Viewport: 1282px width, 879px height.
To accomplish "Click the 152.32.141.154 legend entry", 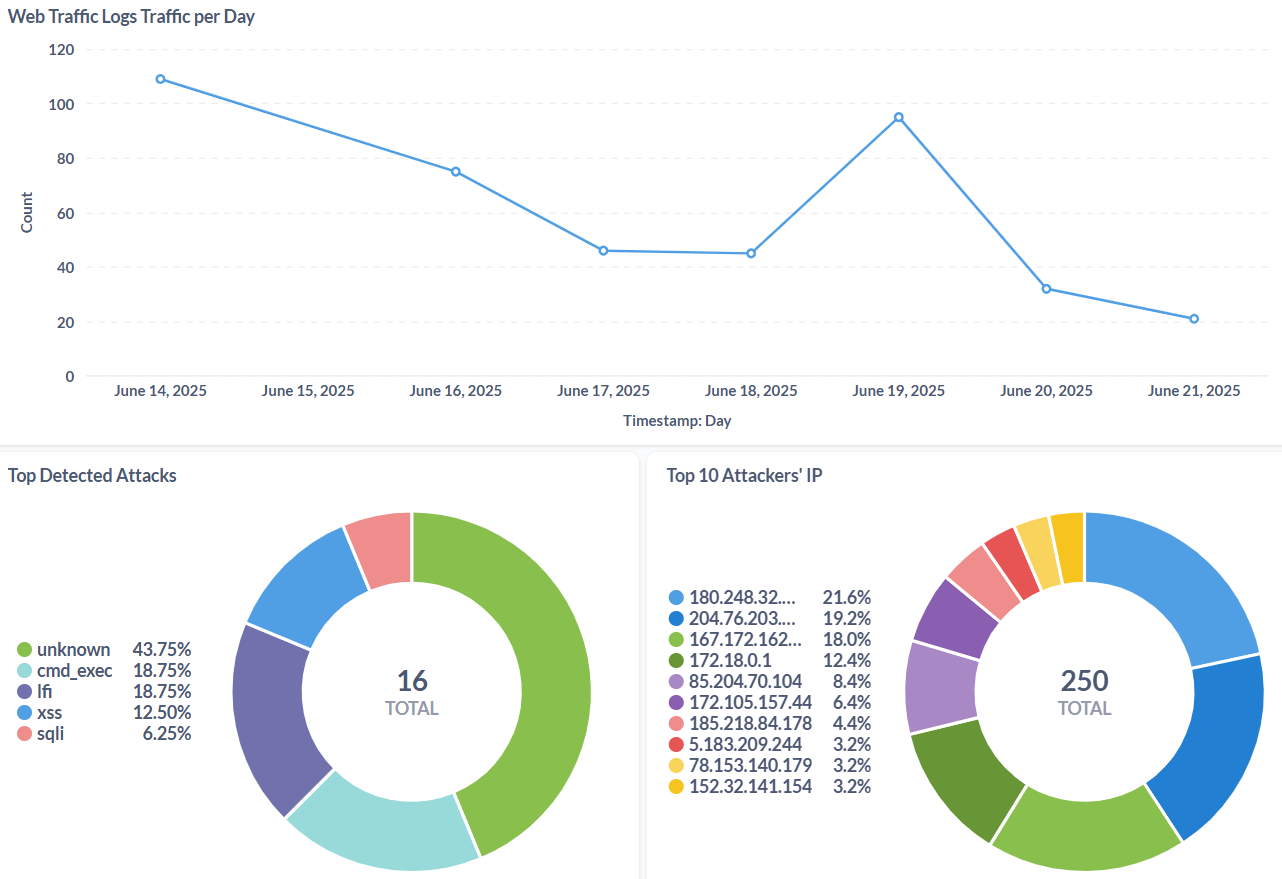I will click(750, 786).
